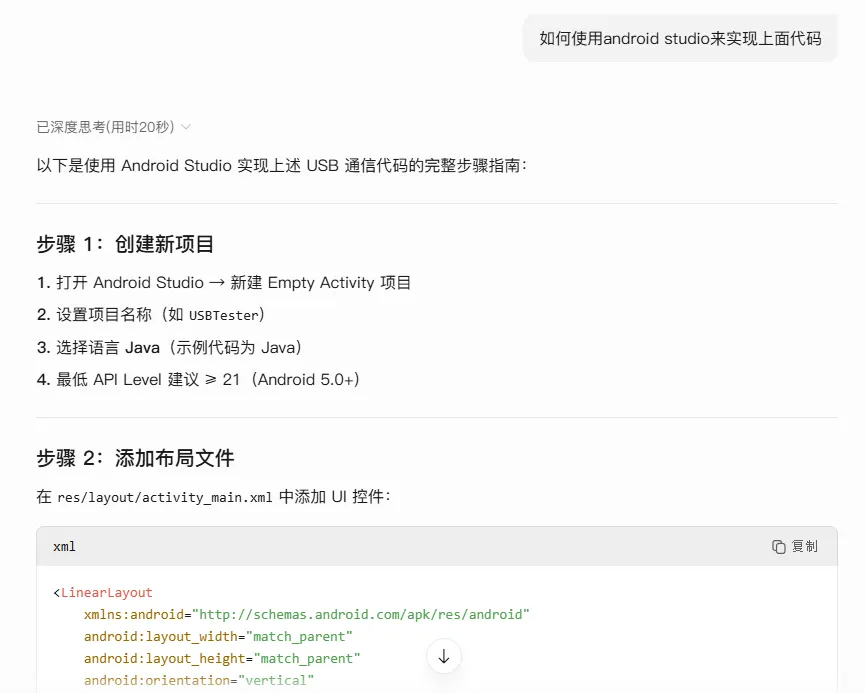The width and height of the screenshot is (865, 693).
Task: Click the intro sentence about USB 通信代码
Action: click(281, 166)
